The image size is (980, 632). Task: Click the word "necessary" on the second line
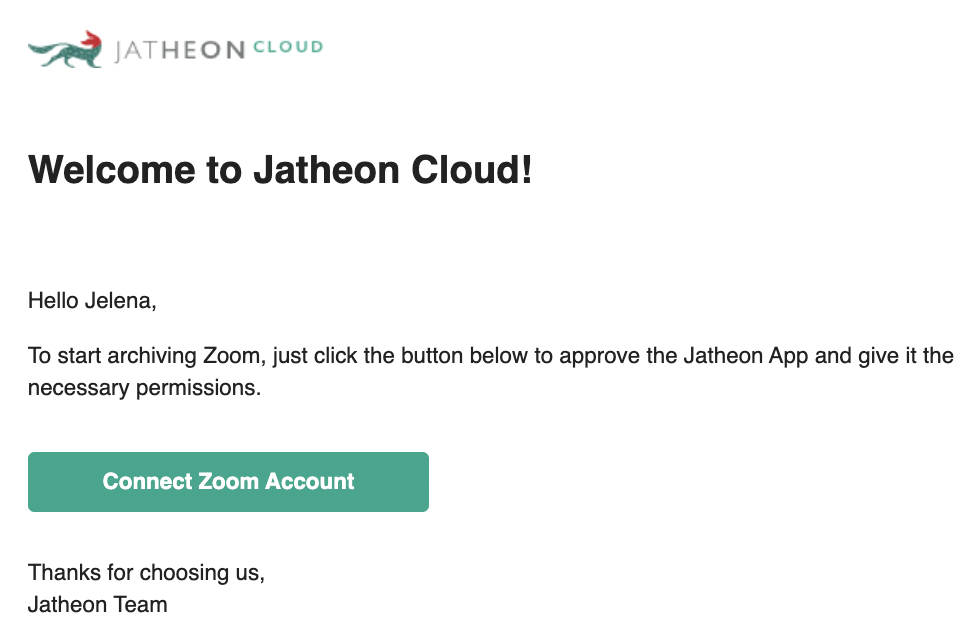pyautogui.click(x=79, y=388)
